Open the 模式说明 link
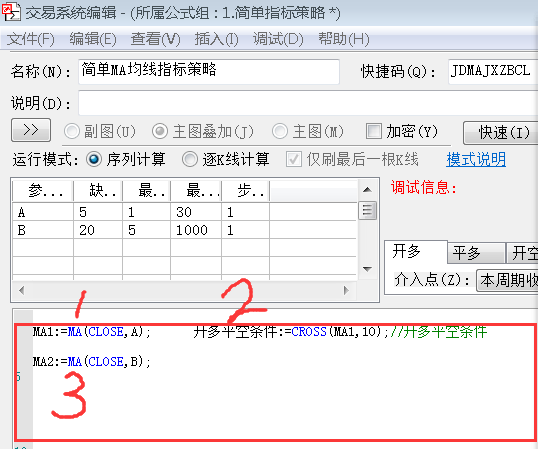This screenshot has width=538, height=449. [476, 159]
